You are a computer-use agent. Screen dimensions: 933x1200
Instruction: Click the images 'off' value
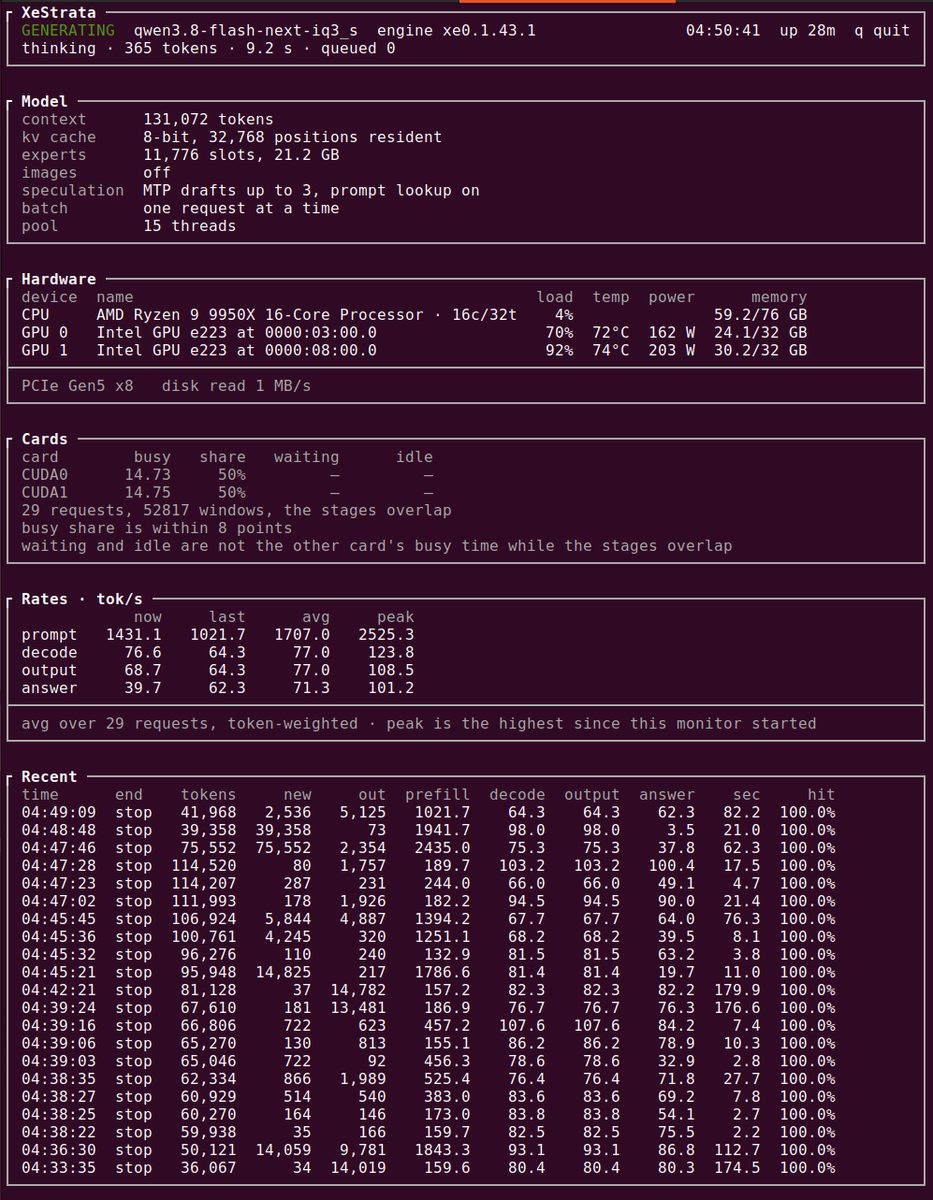click(157, 173)
